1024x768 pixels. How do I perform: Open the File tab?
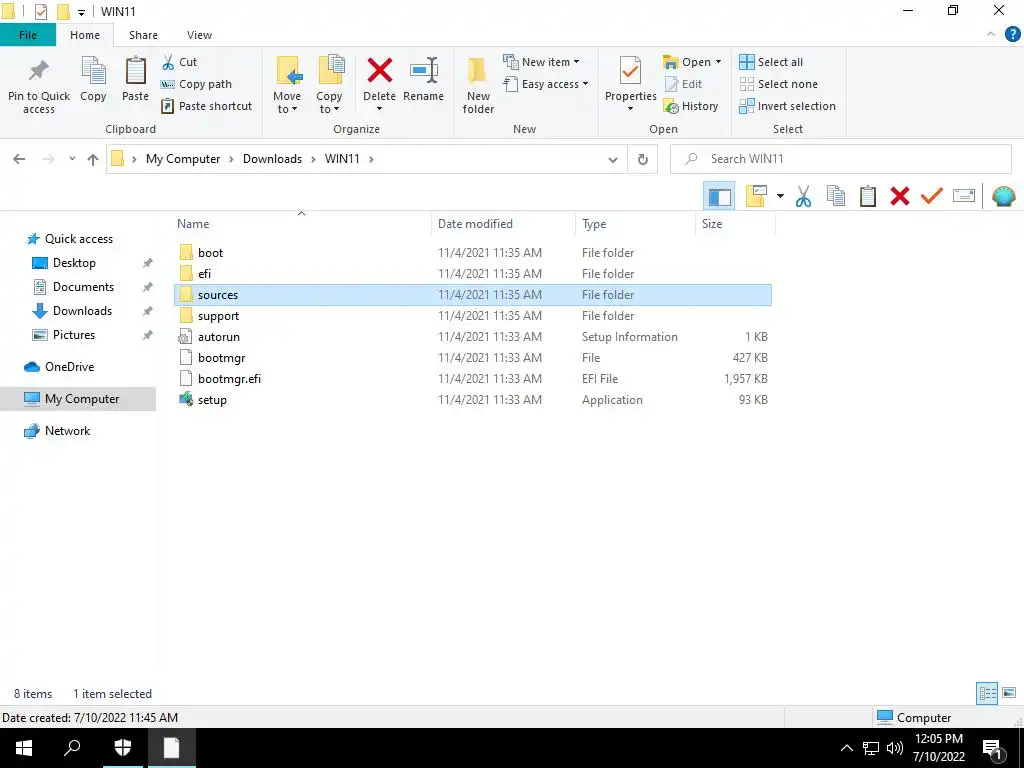[x=28, y=35]
